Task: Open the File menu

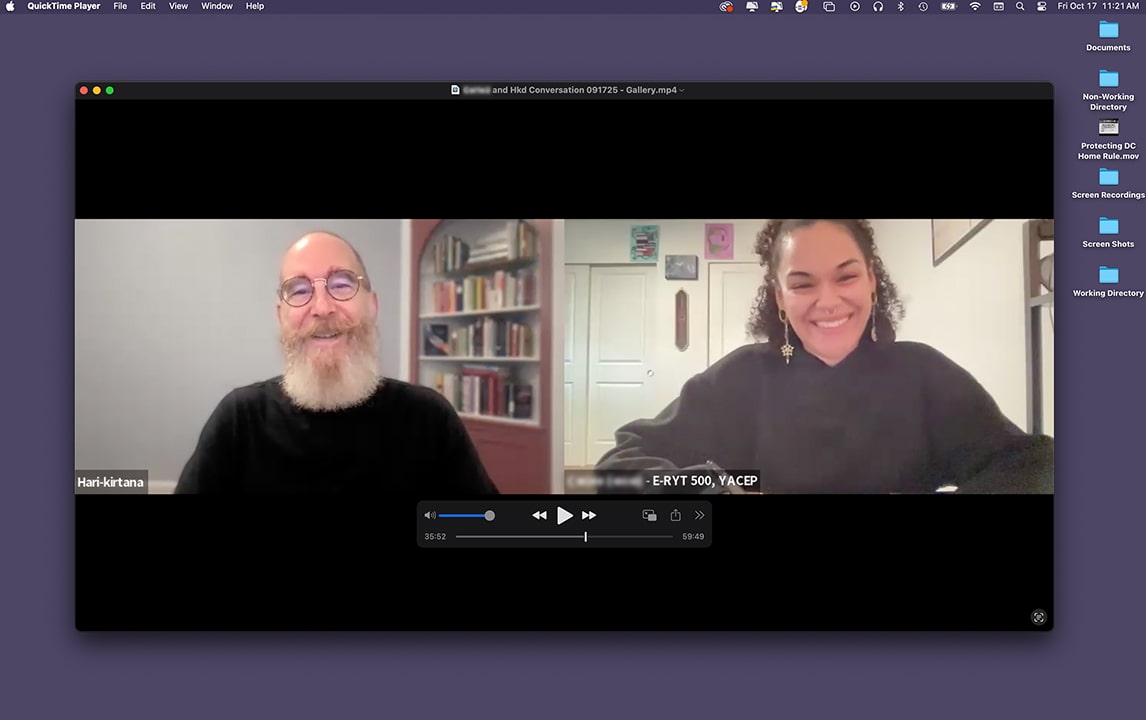Action: [120, 6]
